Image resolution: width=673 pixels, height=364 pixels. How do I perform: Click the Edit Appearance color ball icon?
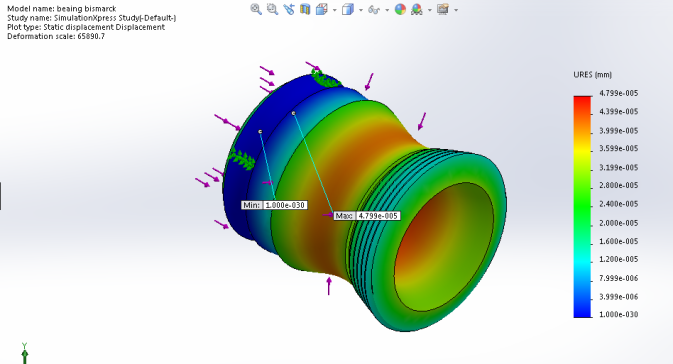coord(400,9)
